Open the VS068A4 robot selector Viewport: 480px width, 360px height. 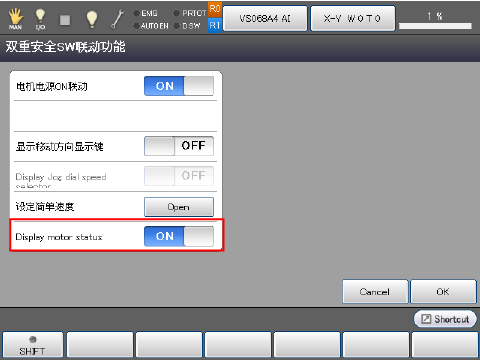[265, 18]
